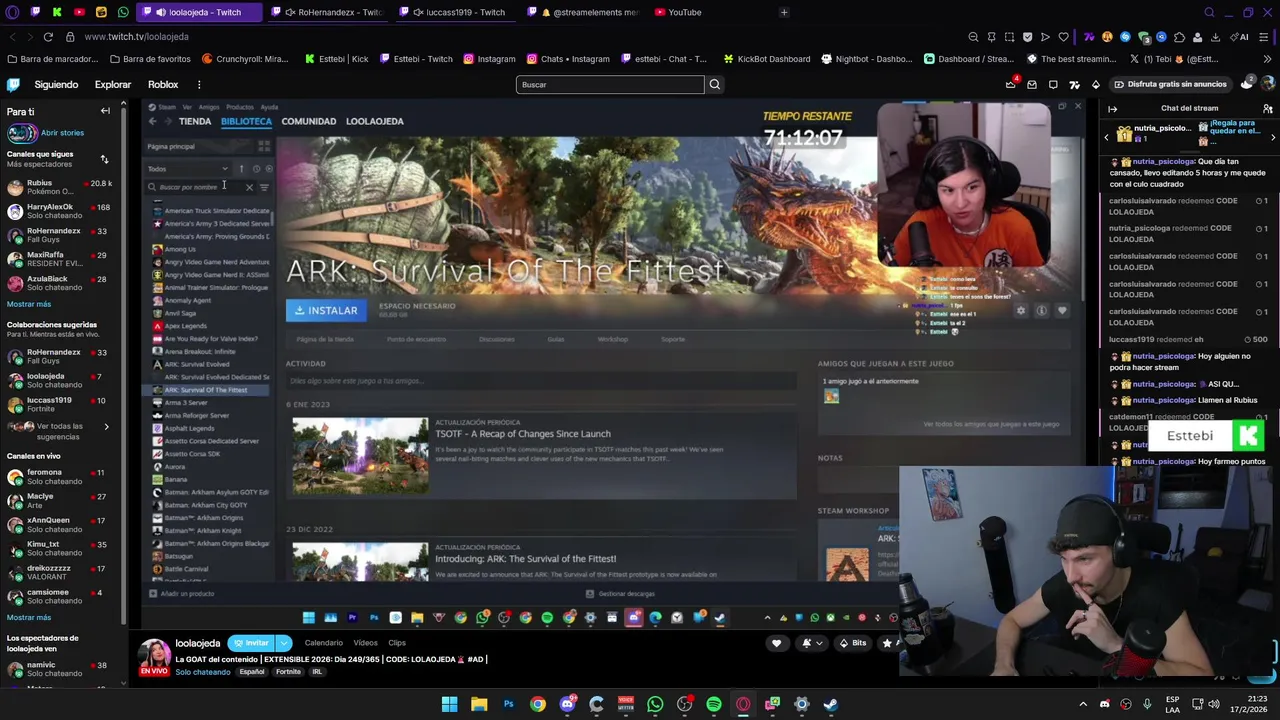
Task: Open Rubius channel in sidebar
Action: 60,187
